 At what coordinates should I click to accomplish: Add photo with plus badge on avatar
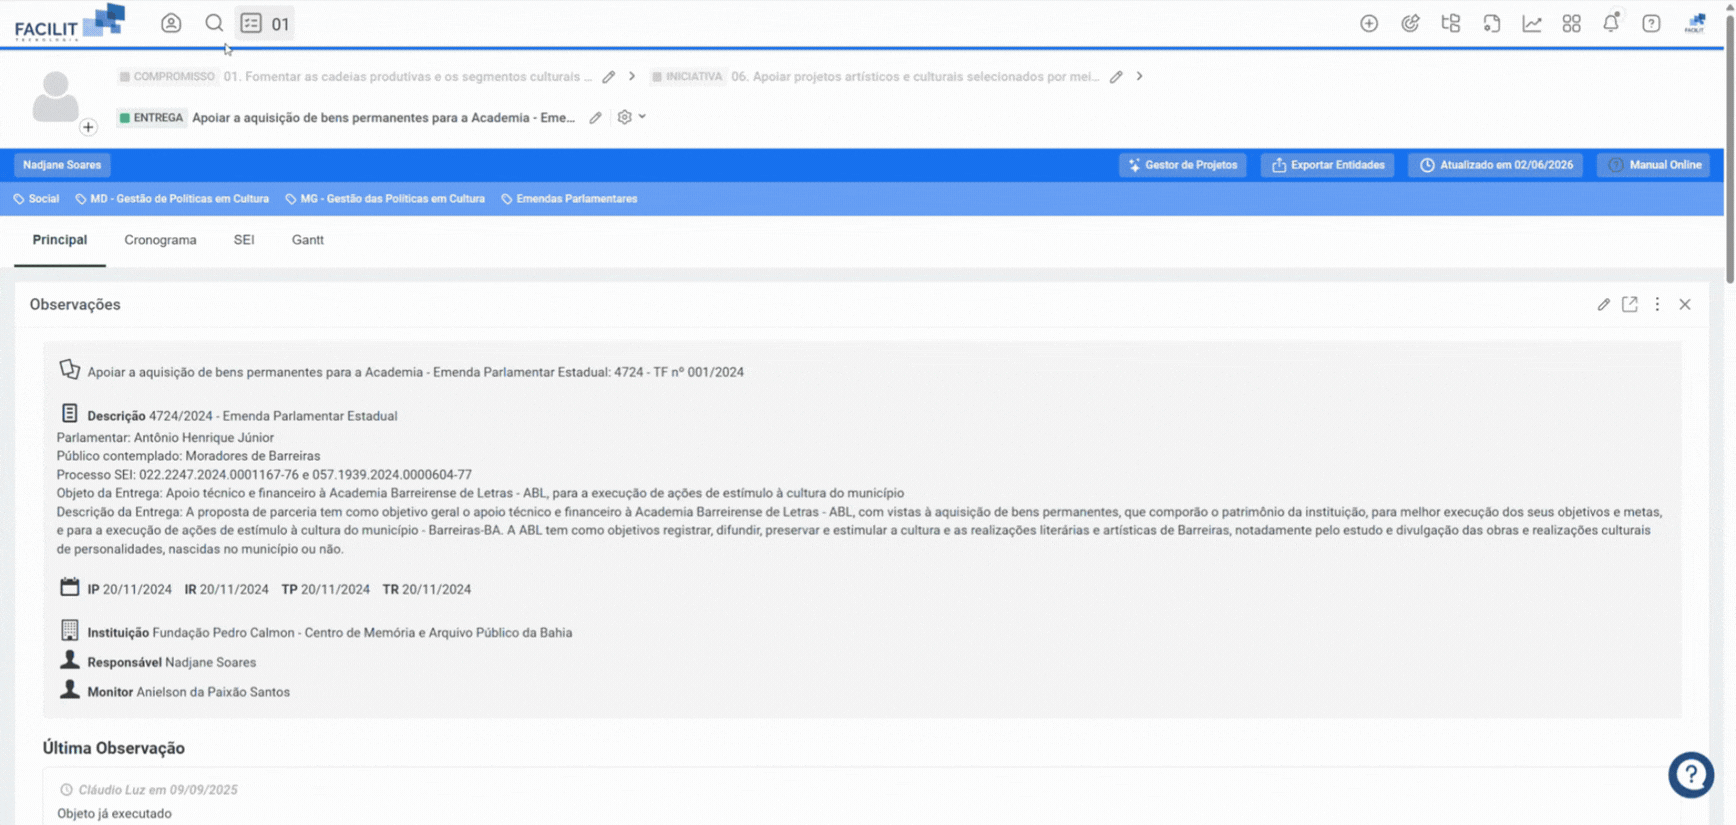(88, 127)
